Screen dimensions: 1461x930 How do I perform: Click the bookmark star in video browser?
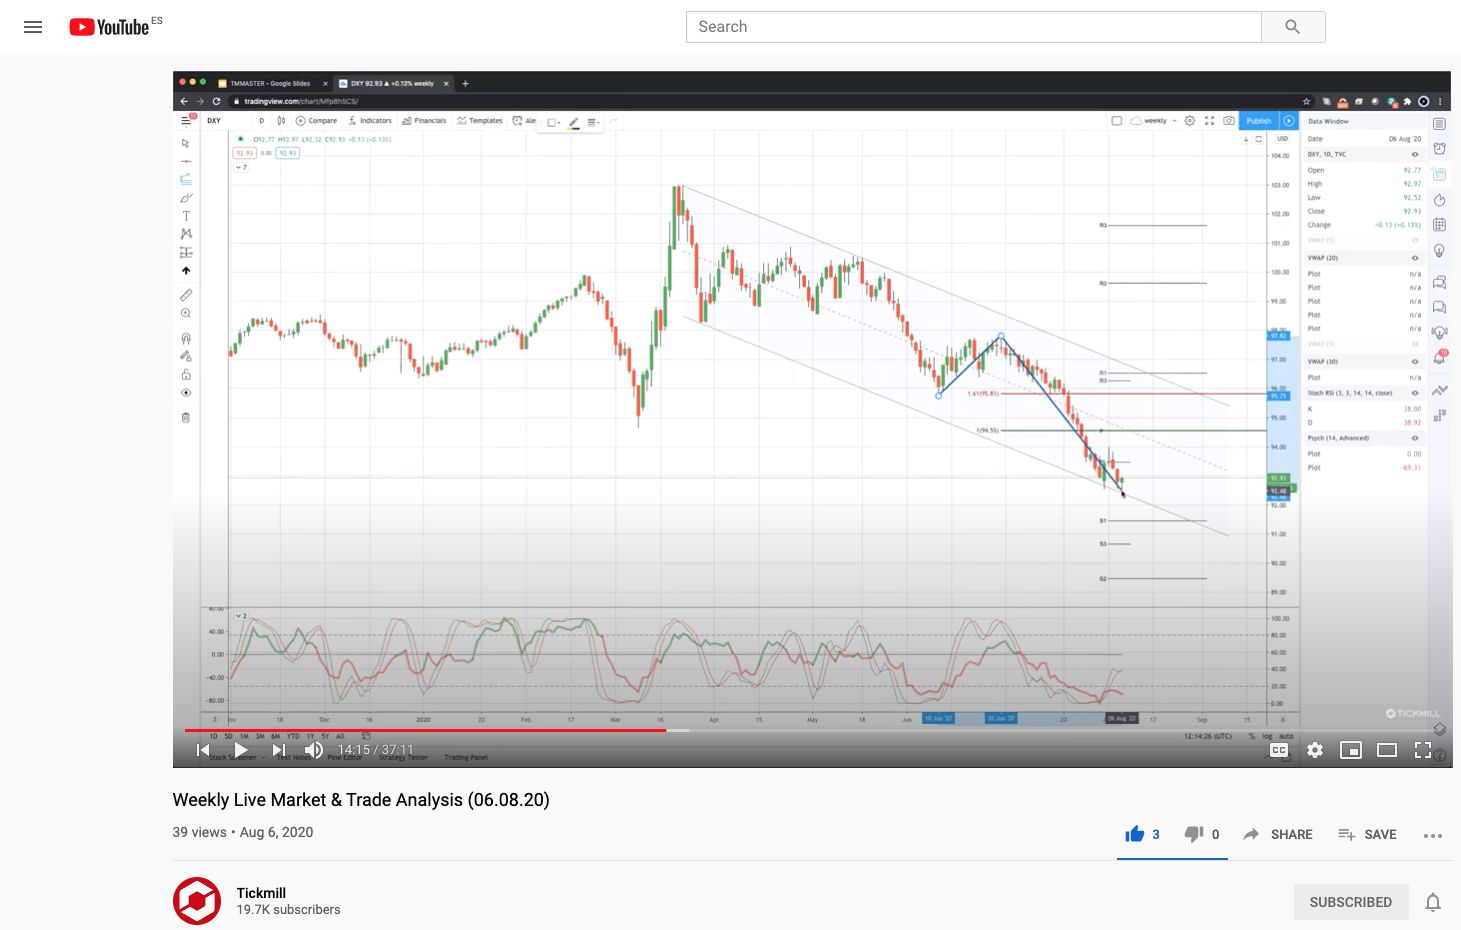click(1306, 101)
